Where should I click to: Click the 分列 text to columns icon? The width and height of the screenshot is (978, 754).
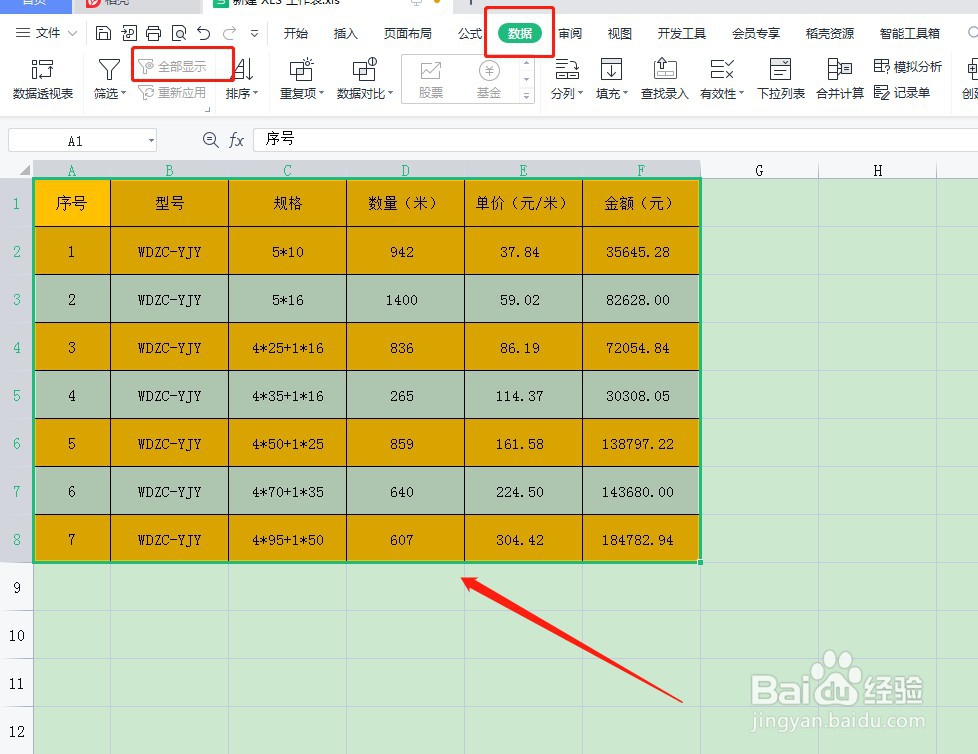(567, 69)
